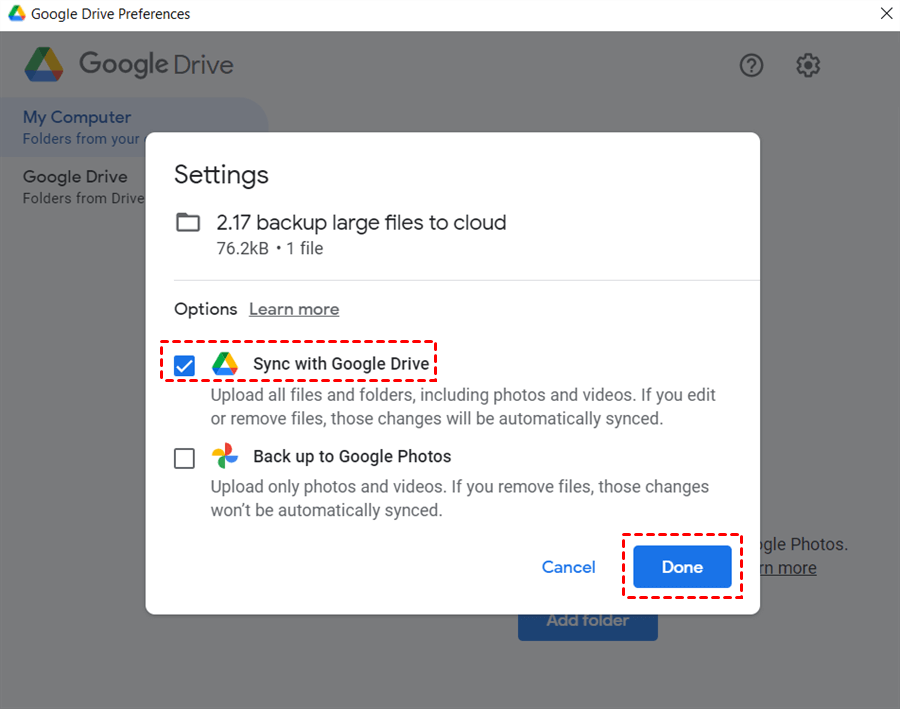Select the folder entry 2.17 backup large files

[361, 222]
